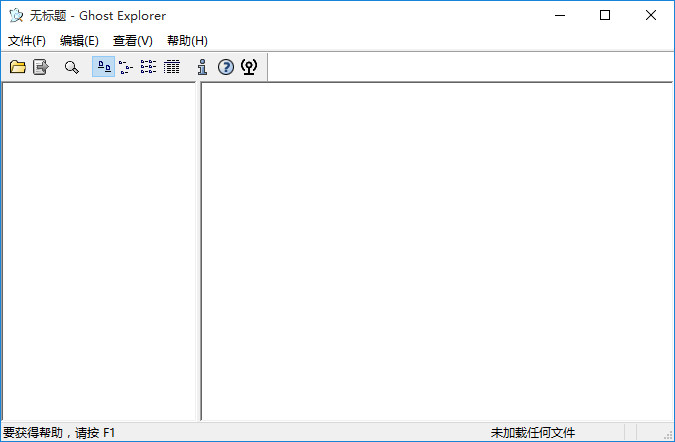Click inside the empty left folder tree pane
The width and height of the screenshot is (675, 442).
point(98,250)
